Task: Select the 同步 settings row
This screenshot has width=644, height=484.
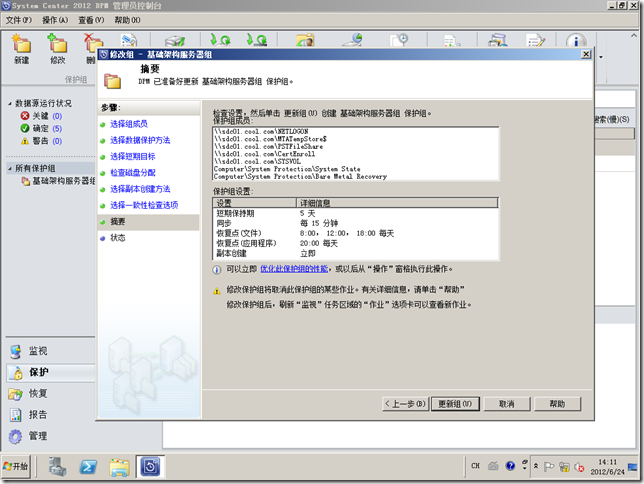Action: 356,223
